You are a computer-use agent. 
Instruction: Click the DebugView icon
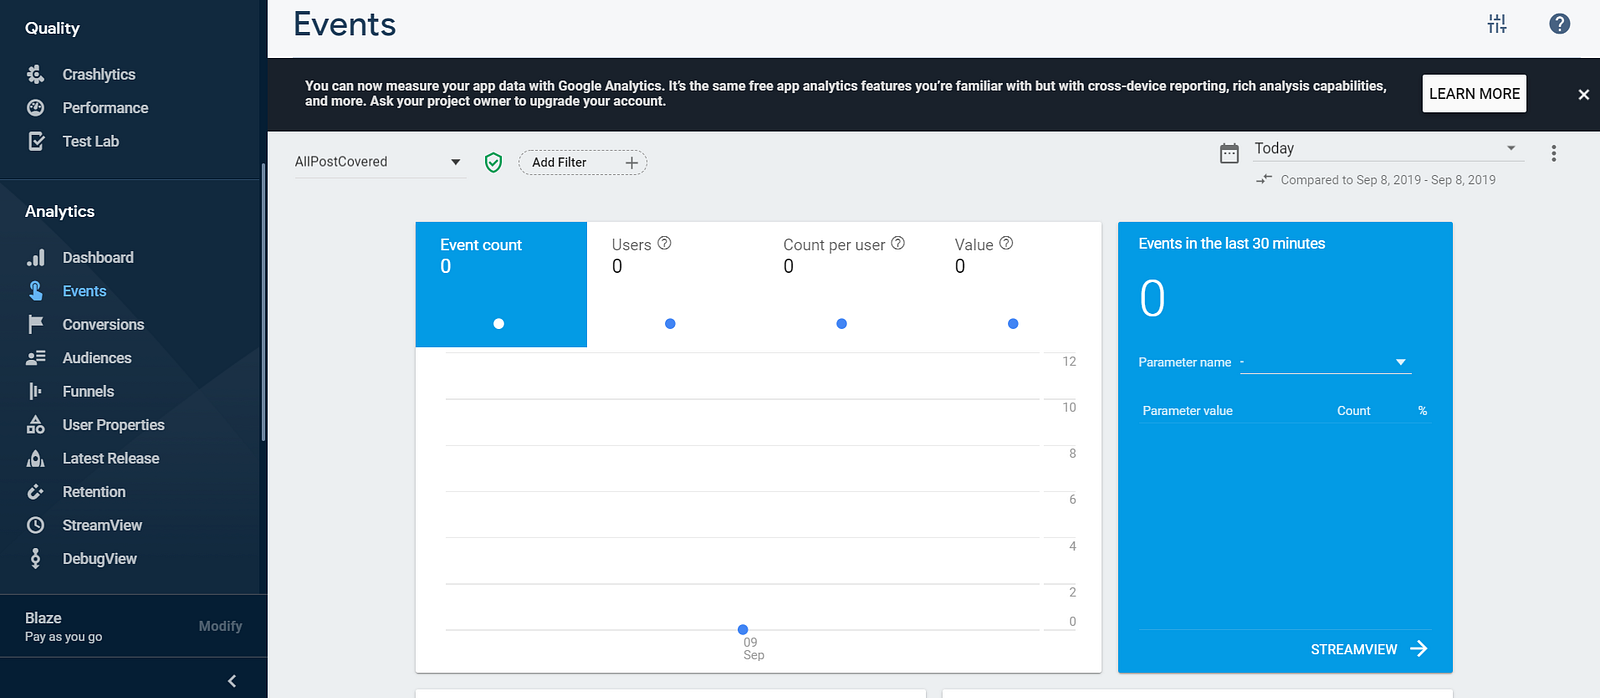tap(36, 559)
